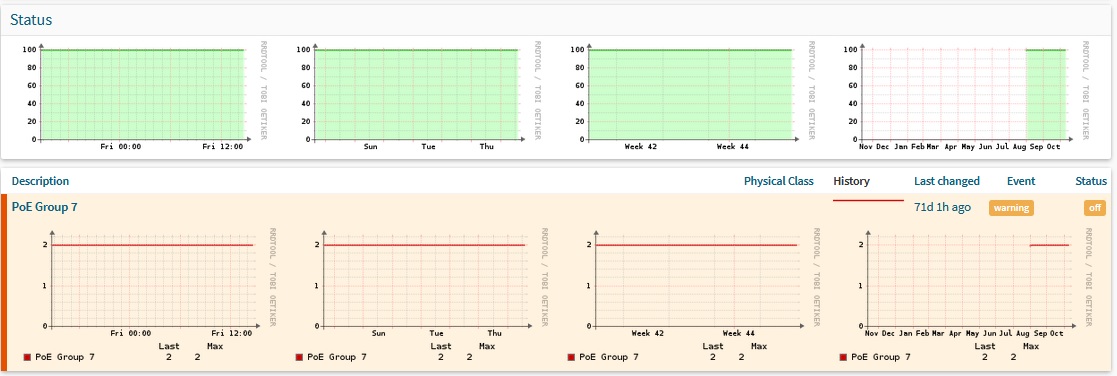Viewport: 1117px width, 376px height.
Task: Open the PoE Group 7 entry link
Action: 45,207
